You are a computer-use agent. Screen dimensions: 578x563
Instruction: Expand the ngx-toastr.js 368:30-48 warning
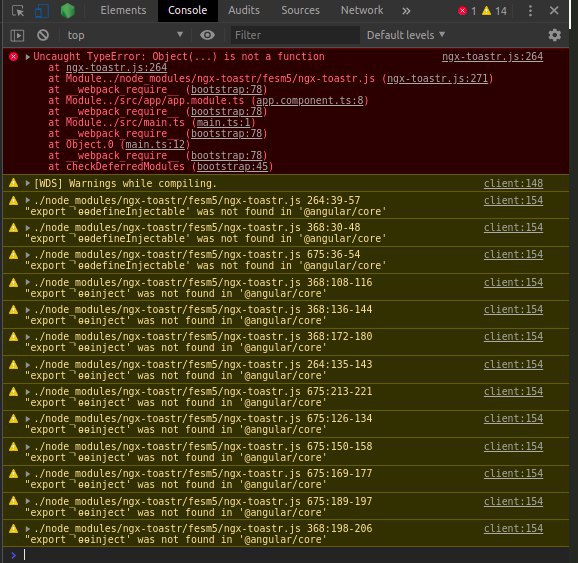tap(28, 227)
